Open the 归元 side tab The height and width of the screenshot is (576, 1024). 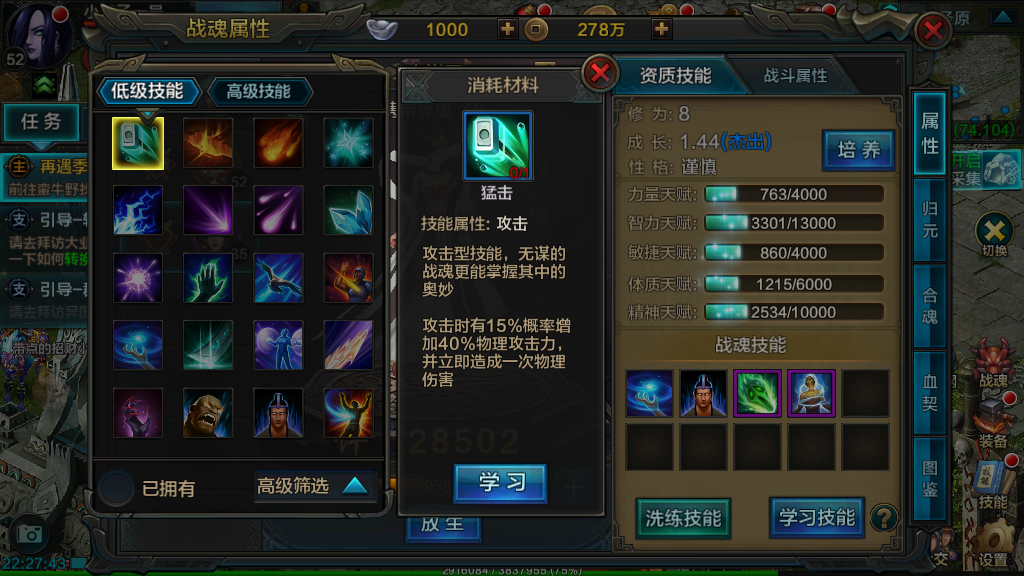point(929,219)
